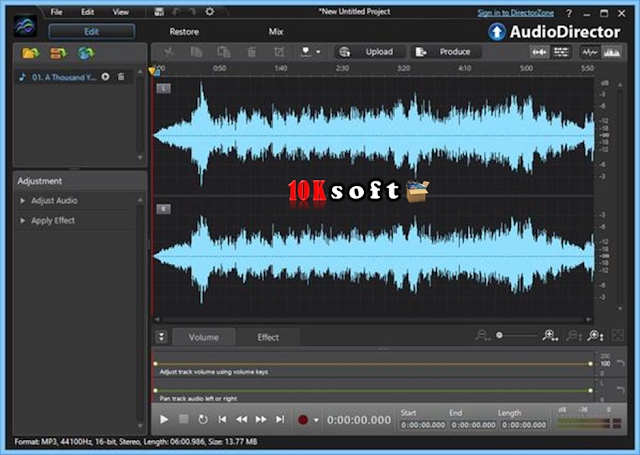The height and width of the screenshot is (455, 640).
Task: Open the View menu
Action: (120, 12)
